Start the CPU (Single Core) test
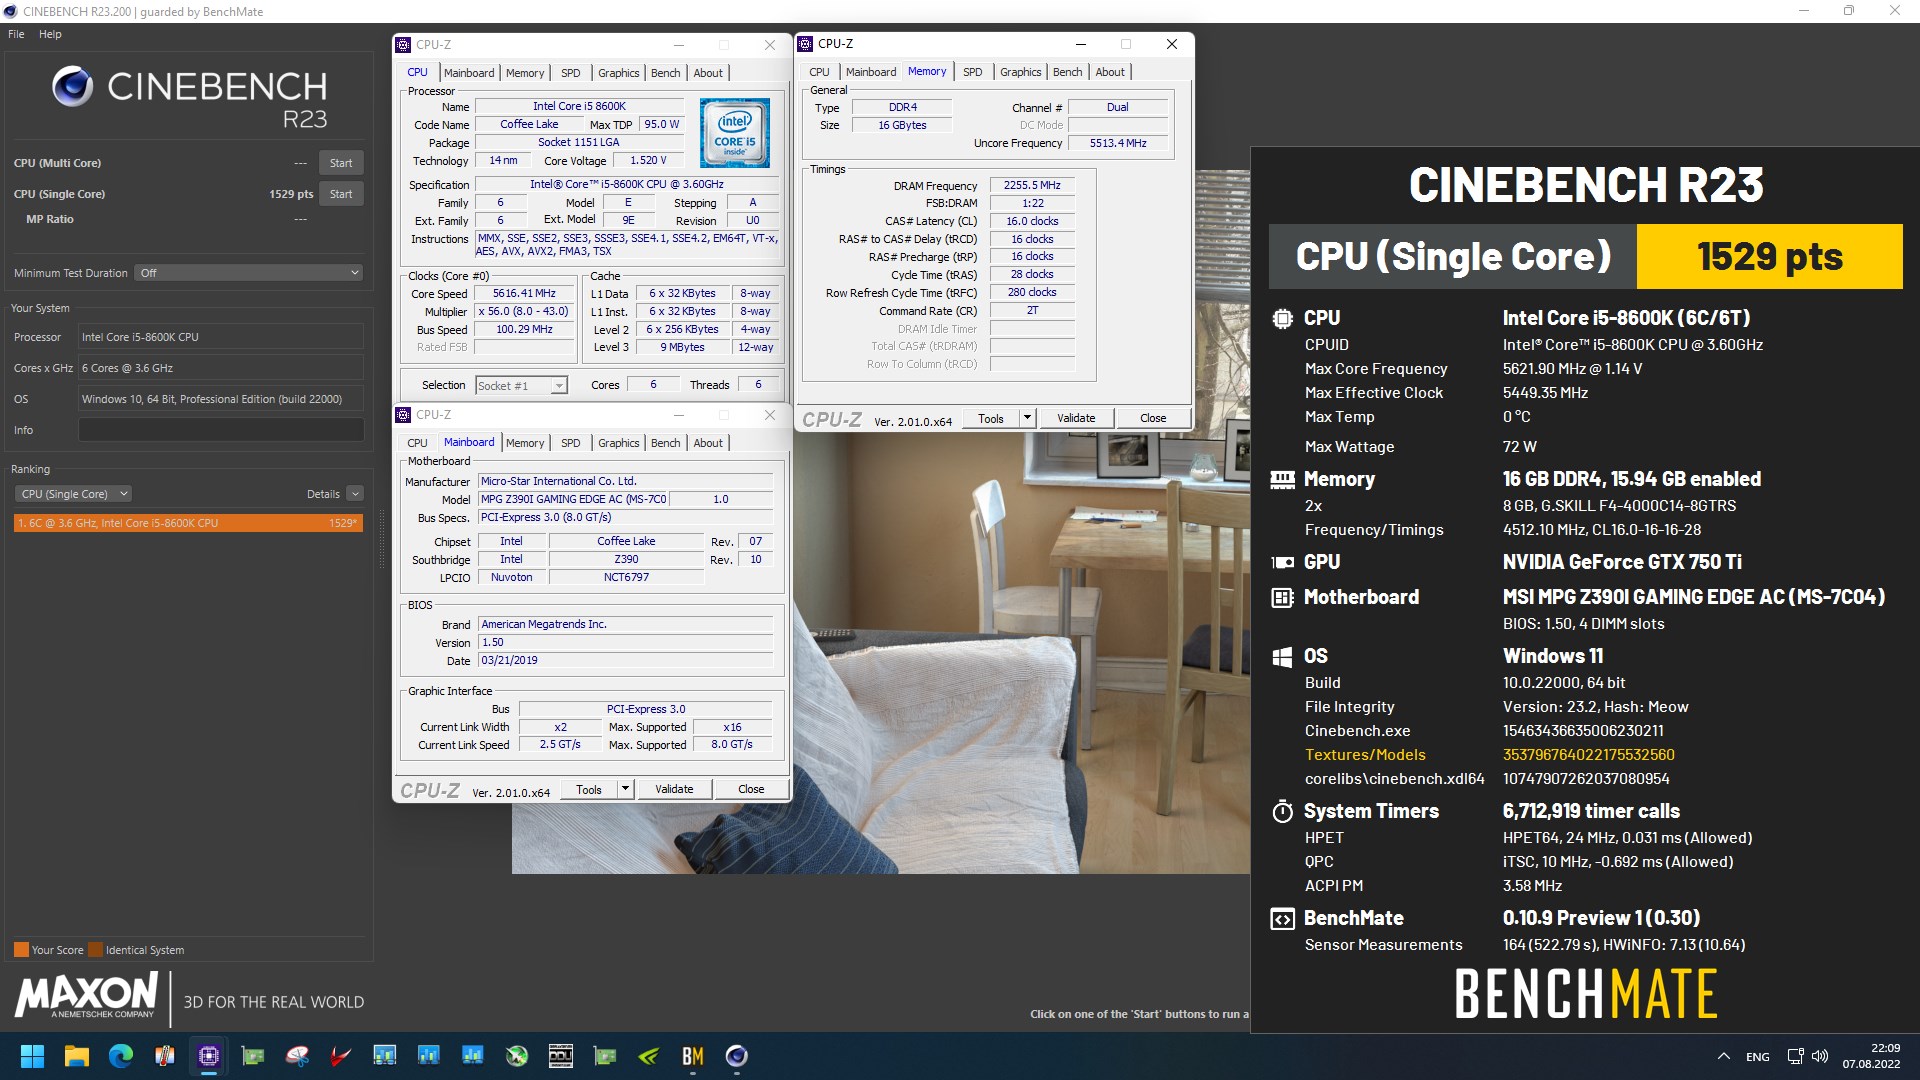1920x1080 pixels. (341, 194)
